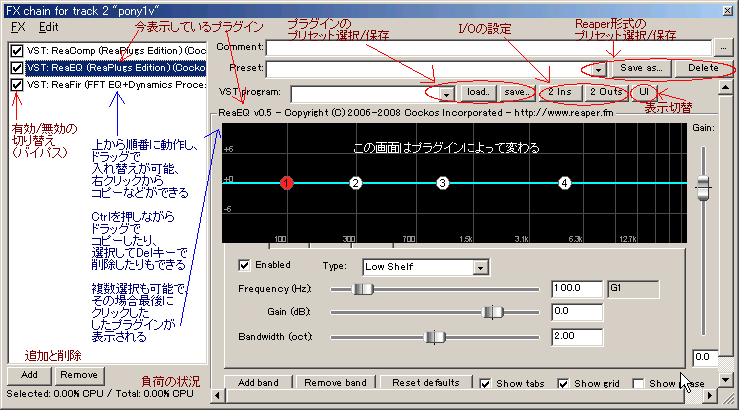Open the 2 Ins routing button
The width and height of the screenshot is (739, 410).
559,92
